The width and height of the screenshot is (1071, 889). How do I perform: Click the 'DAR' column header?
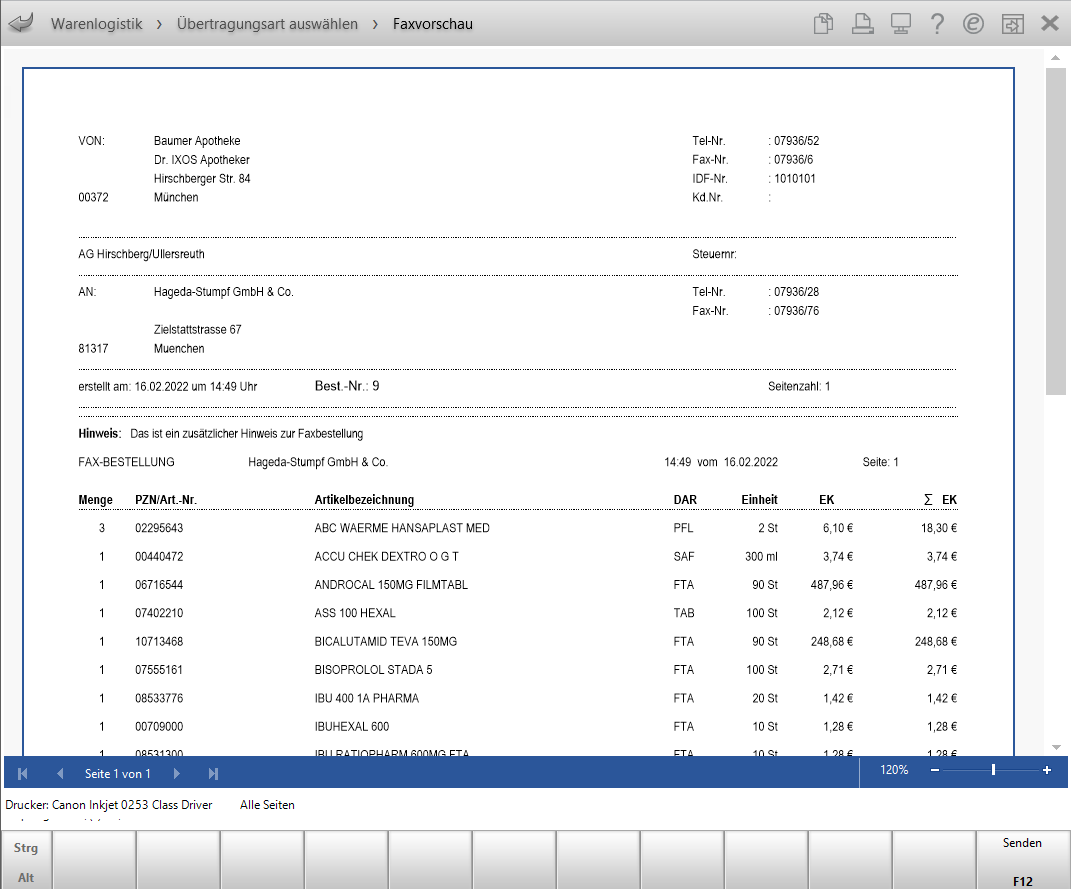pyautogui.click(x=685, y=500)
